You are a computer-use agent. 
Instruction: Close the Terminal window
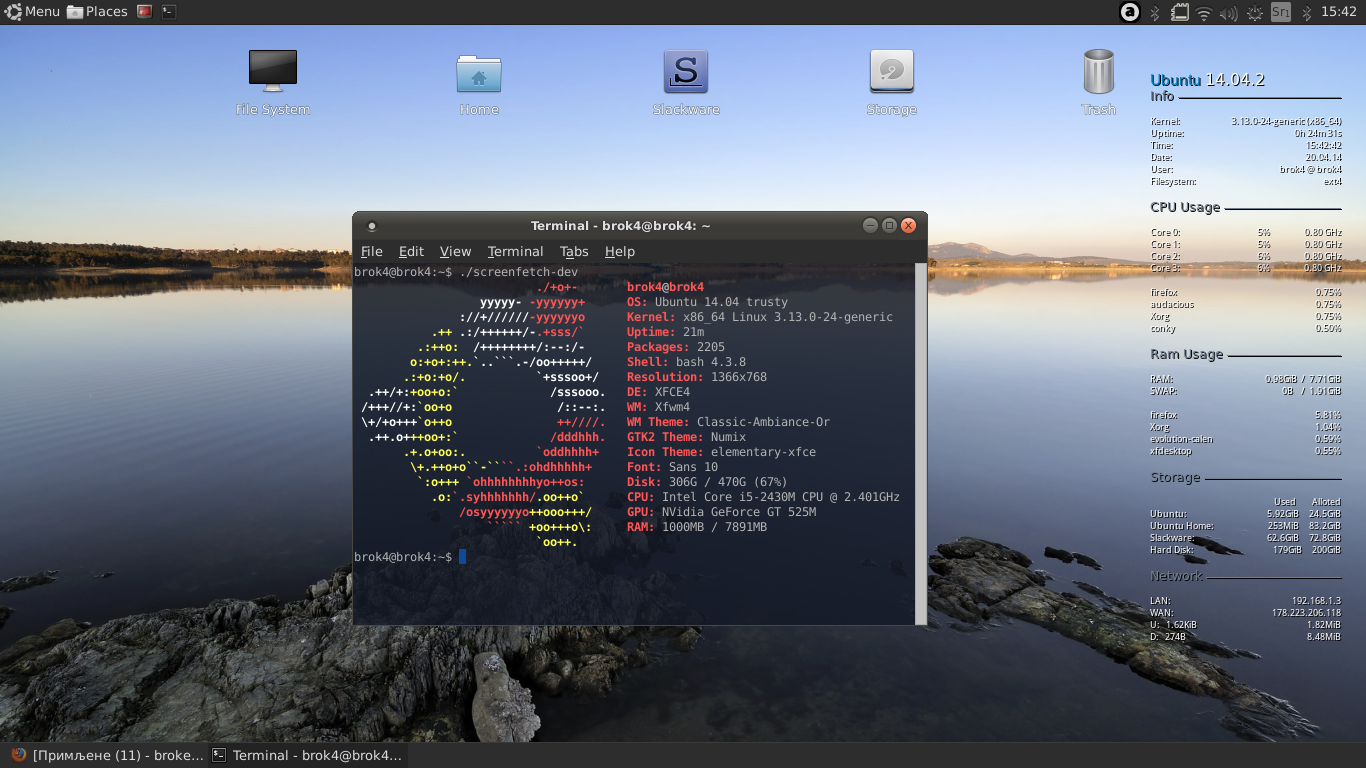click(908, 225)
